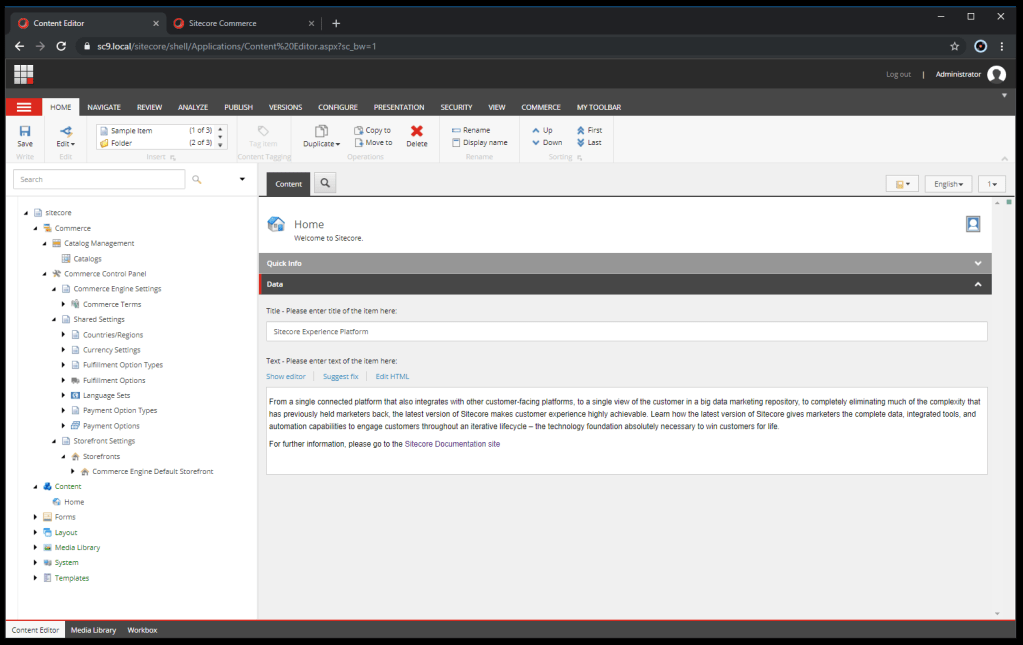Click the Move to First sorting icon
This screenshot has width=1023, height=645.
pyautogui.click(x=581, y=130)
